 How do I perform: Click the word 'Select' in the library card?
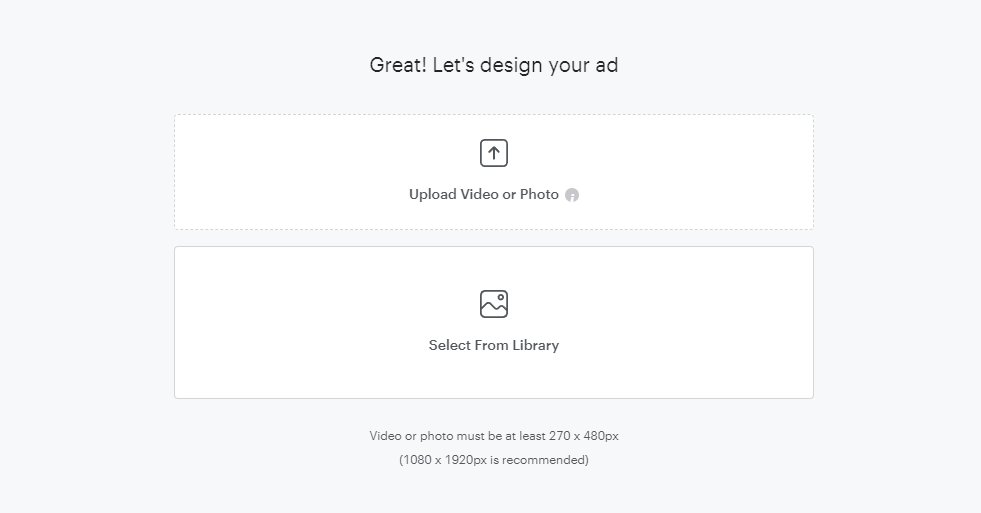click(x=449, y=345)
